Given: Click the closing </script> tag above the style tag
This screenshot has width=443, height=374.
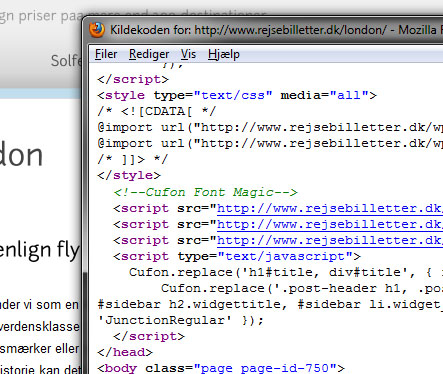Looking at the screenshot, I should pos(133,80).
